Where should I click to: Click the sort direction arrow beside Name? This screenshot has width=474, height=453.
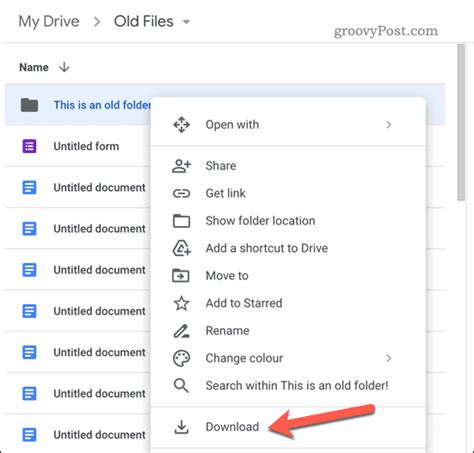coord(64,67)
